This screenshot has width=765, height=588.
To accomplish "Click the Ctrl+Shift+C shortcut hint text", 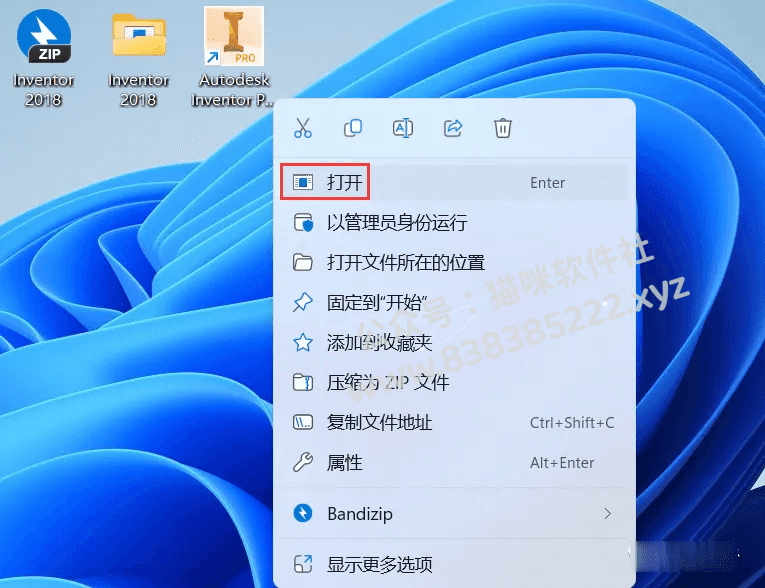I will click(x=572, y=423).
